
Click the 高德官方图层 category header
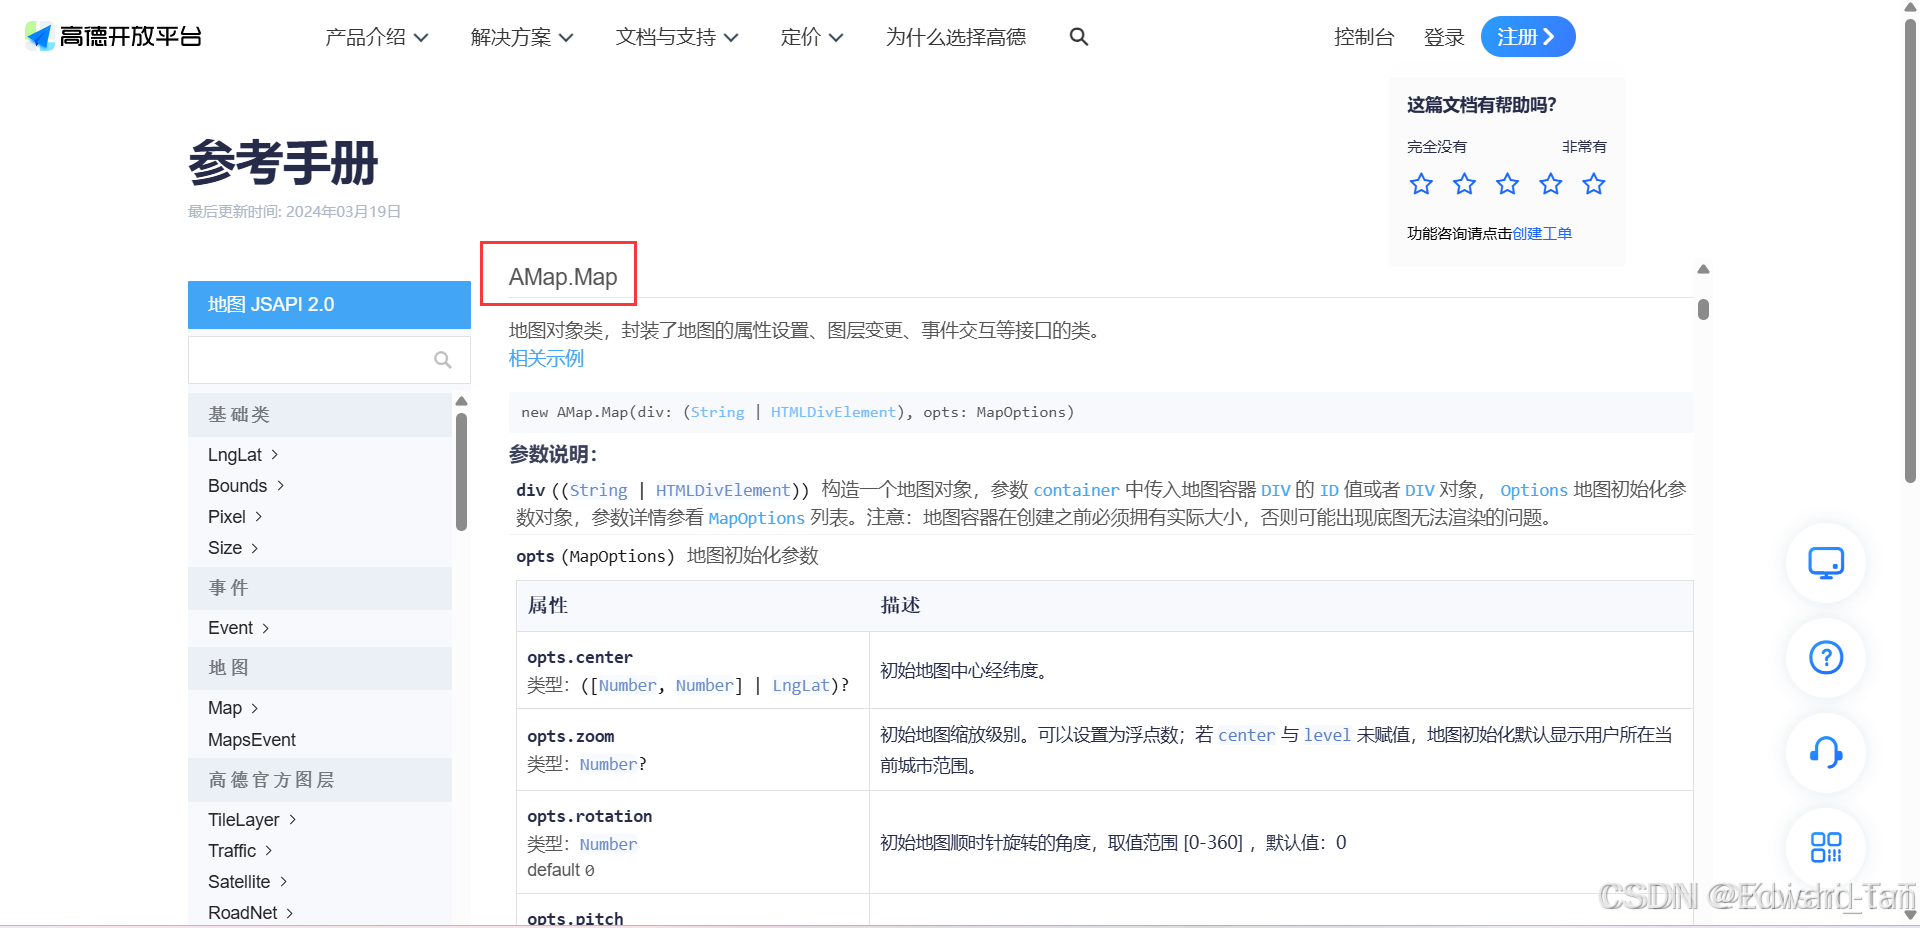(320, 780)
